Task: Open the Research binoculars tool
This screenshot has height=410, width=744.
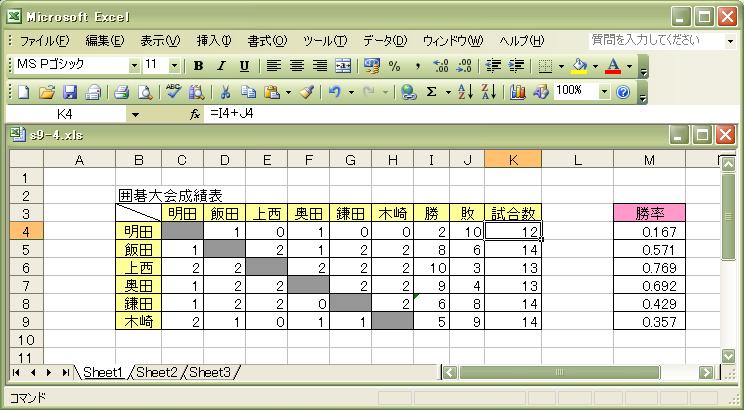Action: click(x=196, y=92)
